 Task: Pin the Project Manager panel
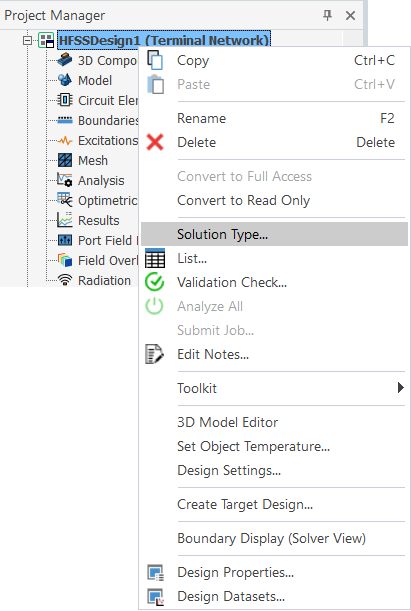[x=327, y=15]
